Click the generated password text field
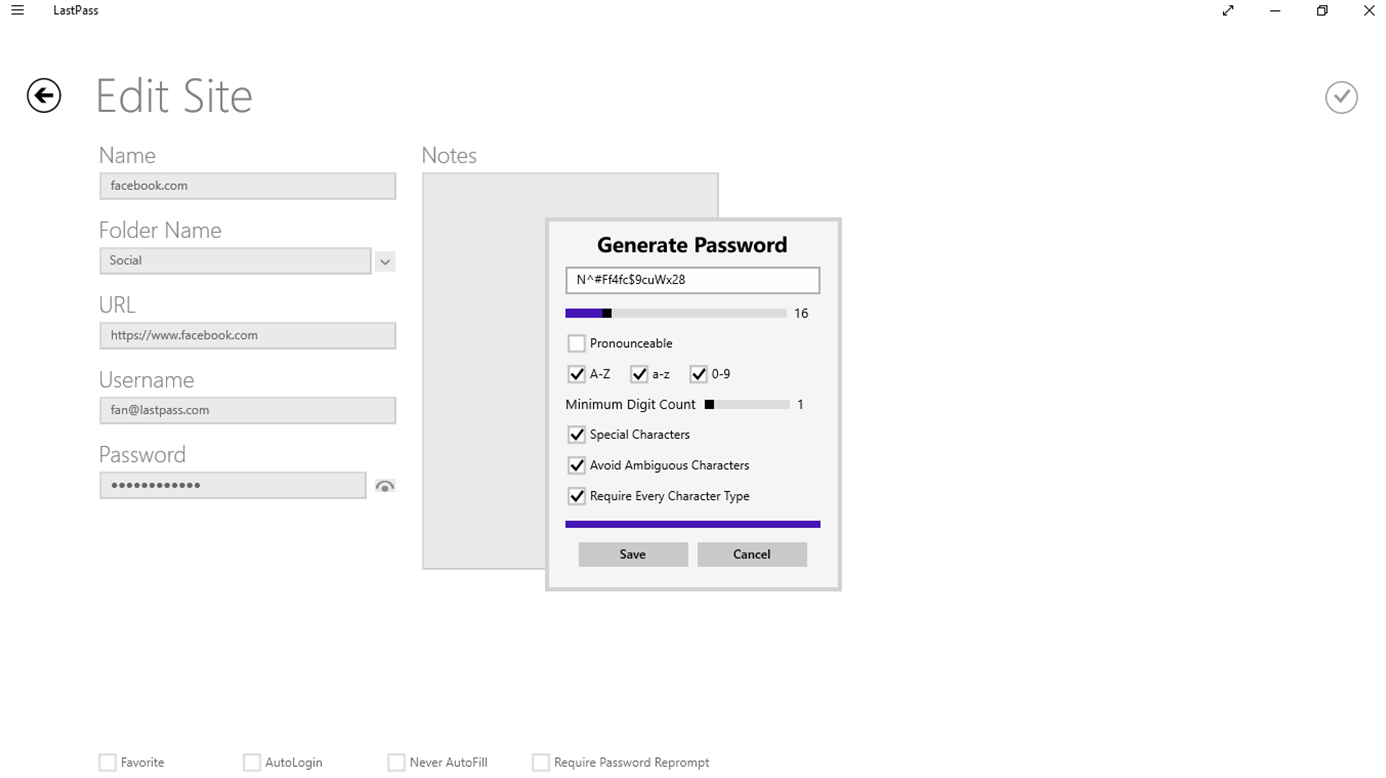 click(x=692, y=280)
